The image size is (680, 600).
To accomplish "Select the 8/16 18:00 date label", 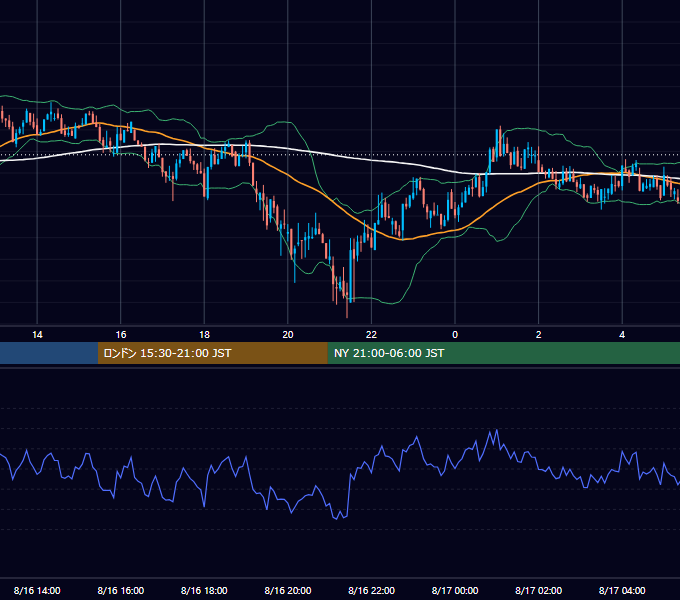I will tap(204, 590).
